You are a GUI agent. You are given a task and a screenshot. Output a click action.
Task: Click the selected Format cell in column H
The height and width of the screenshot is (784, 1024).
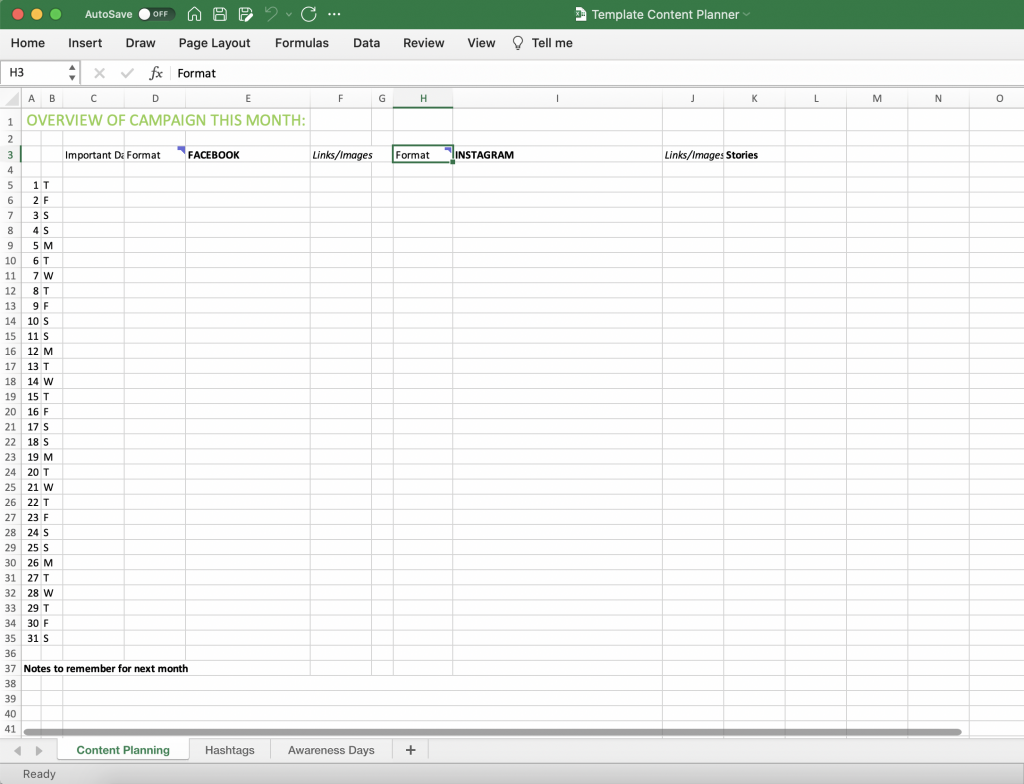pos(423,155)
